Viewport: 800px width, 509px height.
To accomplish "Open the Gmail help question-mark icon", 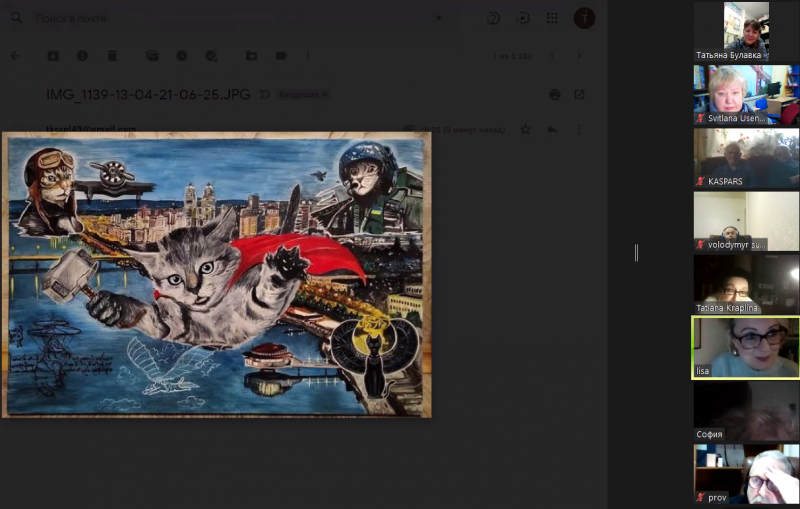I will tap(493, 18).
